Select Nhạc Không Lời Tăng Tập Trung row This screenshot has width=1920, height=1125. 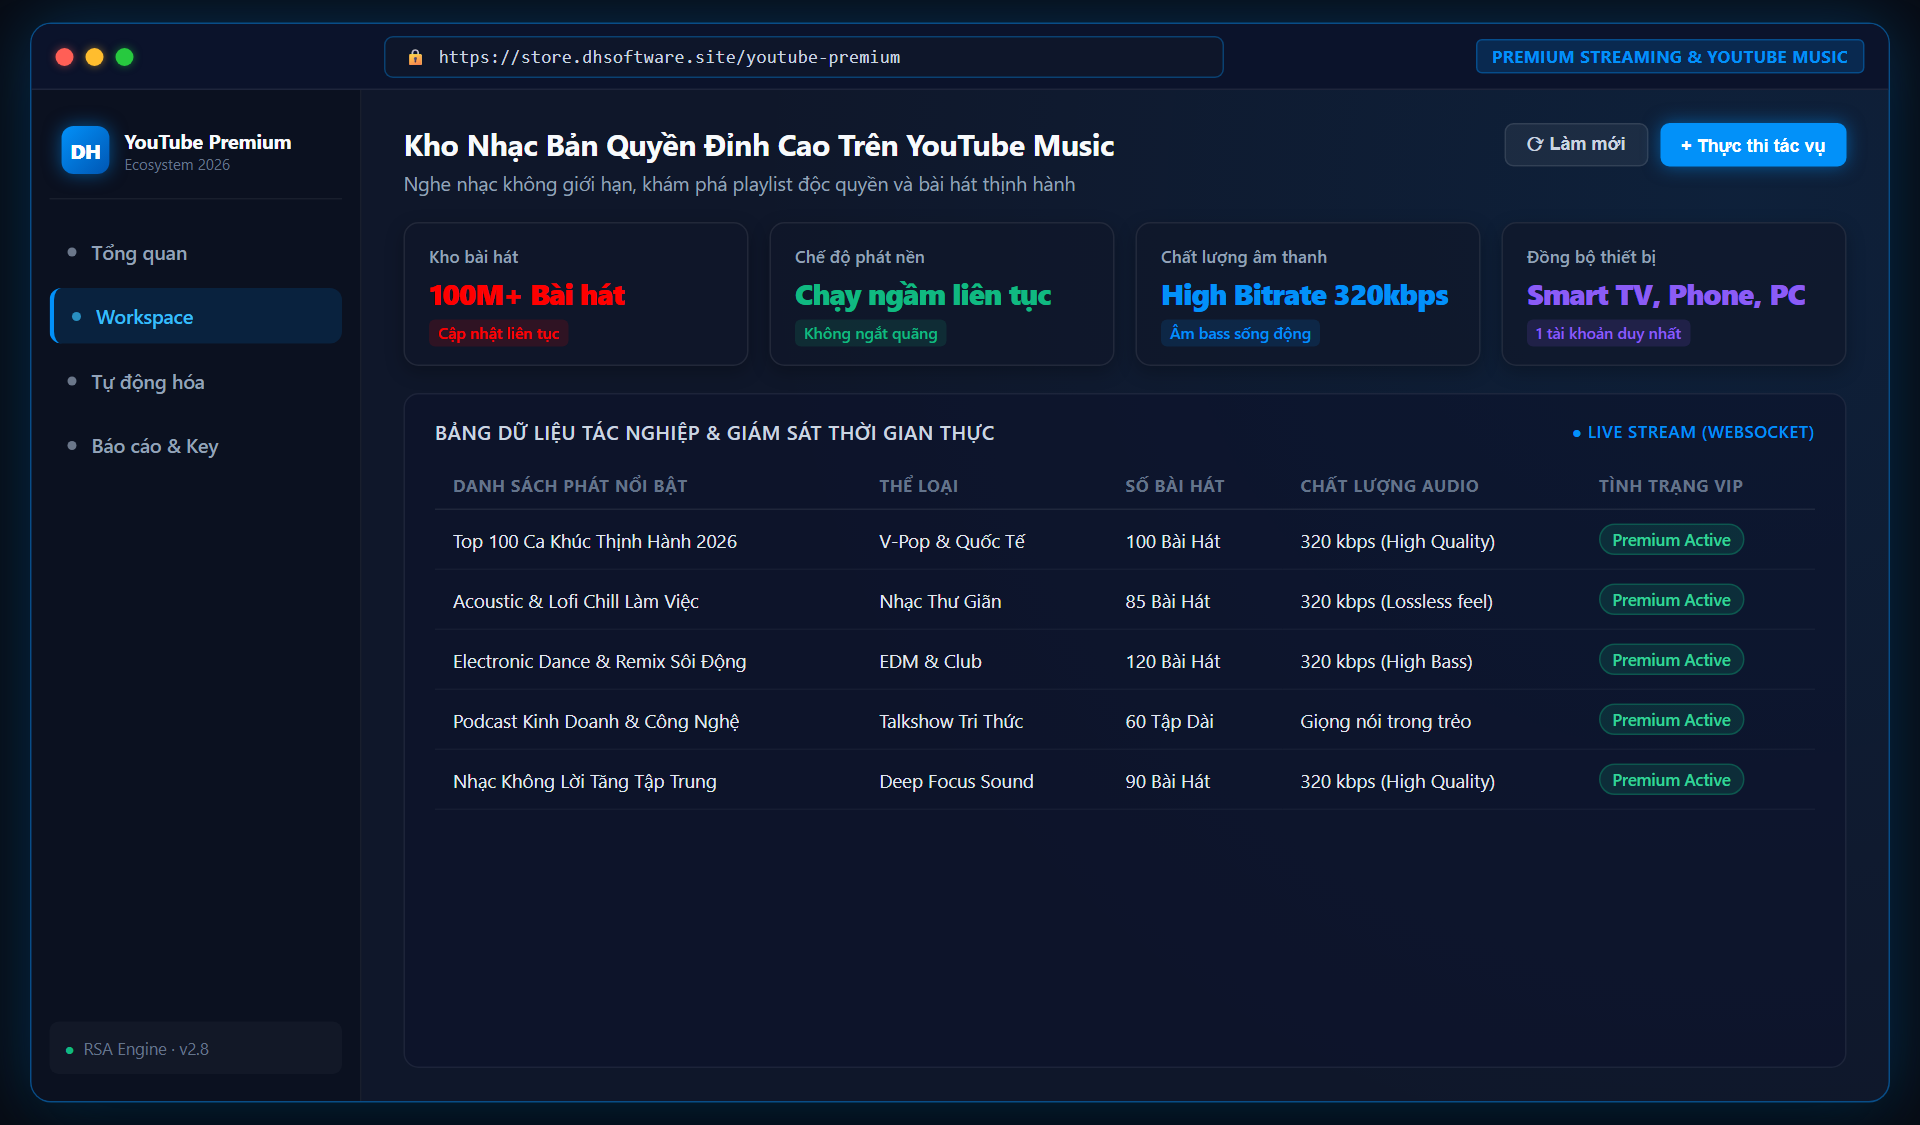(1125, 780)
